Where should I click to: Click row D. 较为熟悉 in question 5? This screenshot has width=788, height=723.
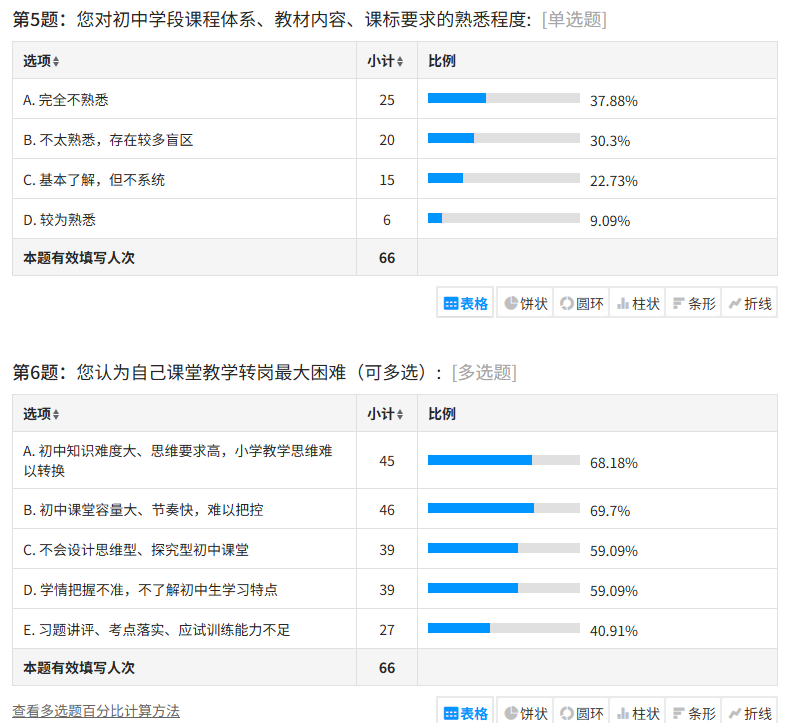395,219
